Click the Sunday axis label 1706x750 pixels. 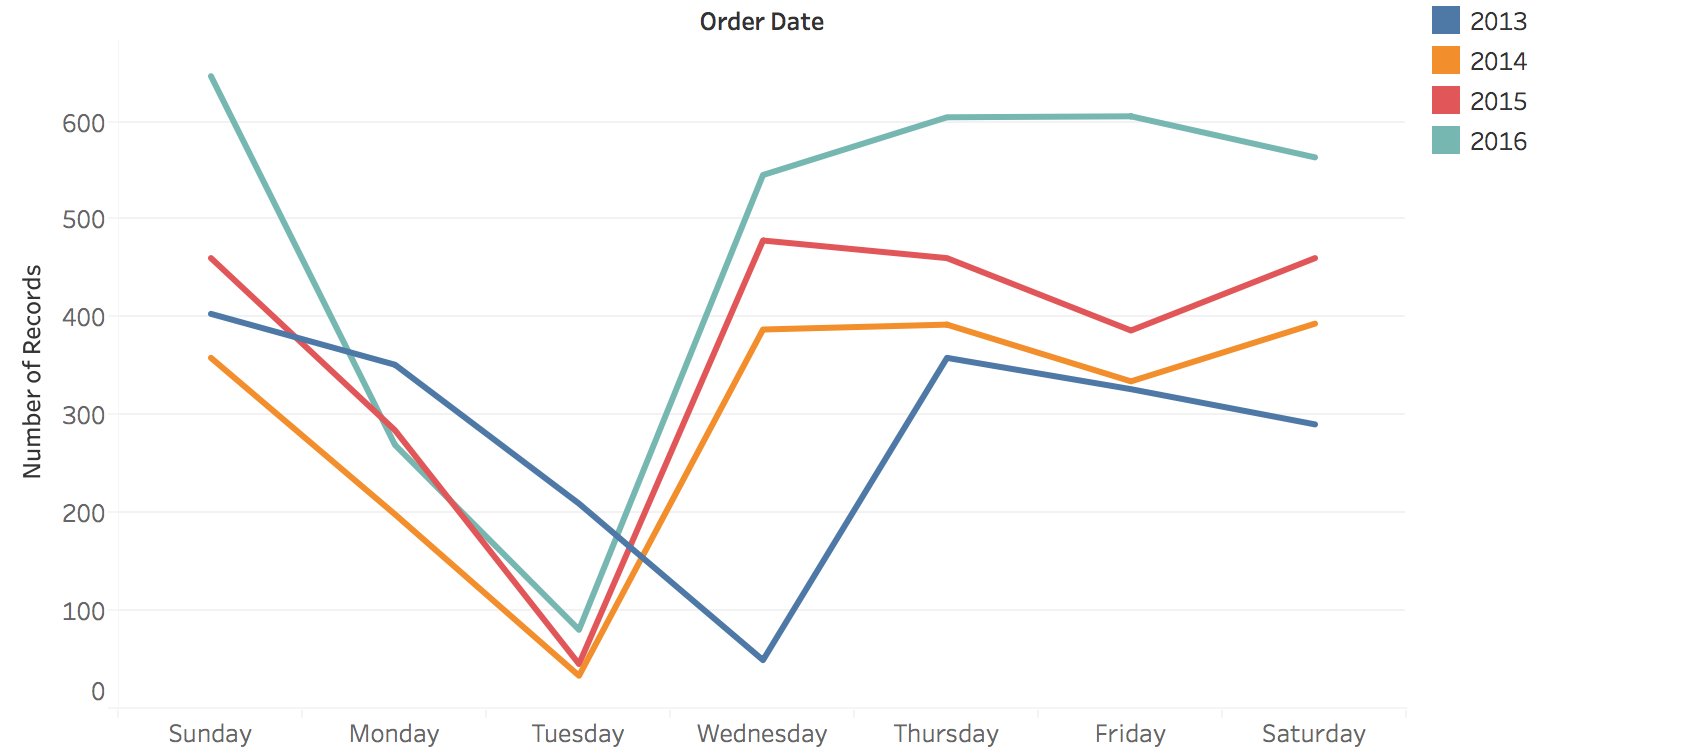(x=210, y=733)
